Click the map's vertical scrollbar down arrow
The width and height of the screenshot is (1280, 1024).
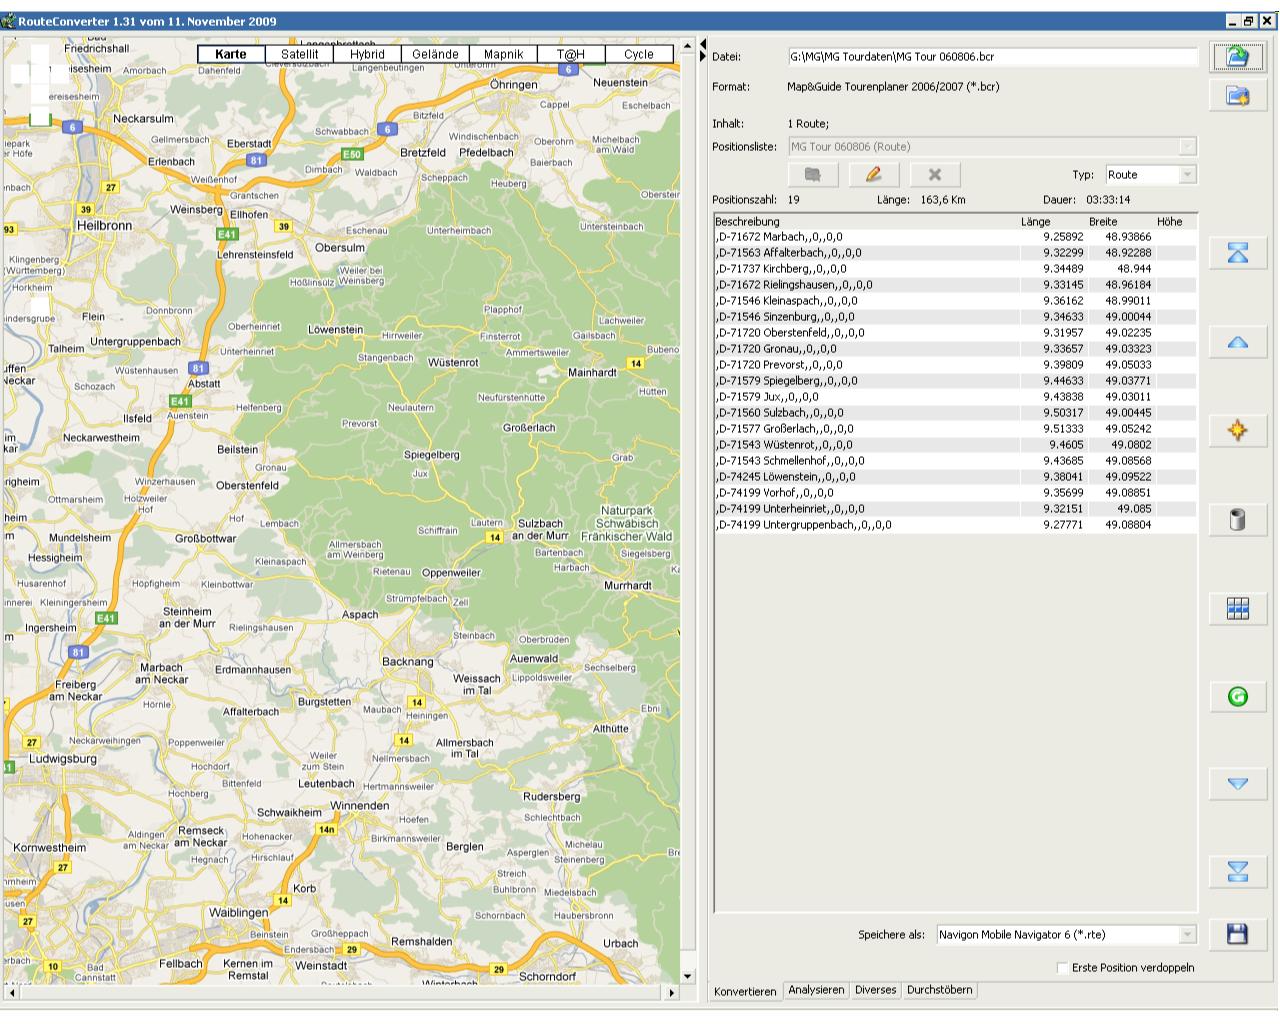coord(687,976)
